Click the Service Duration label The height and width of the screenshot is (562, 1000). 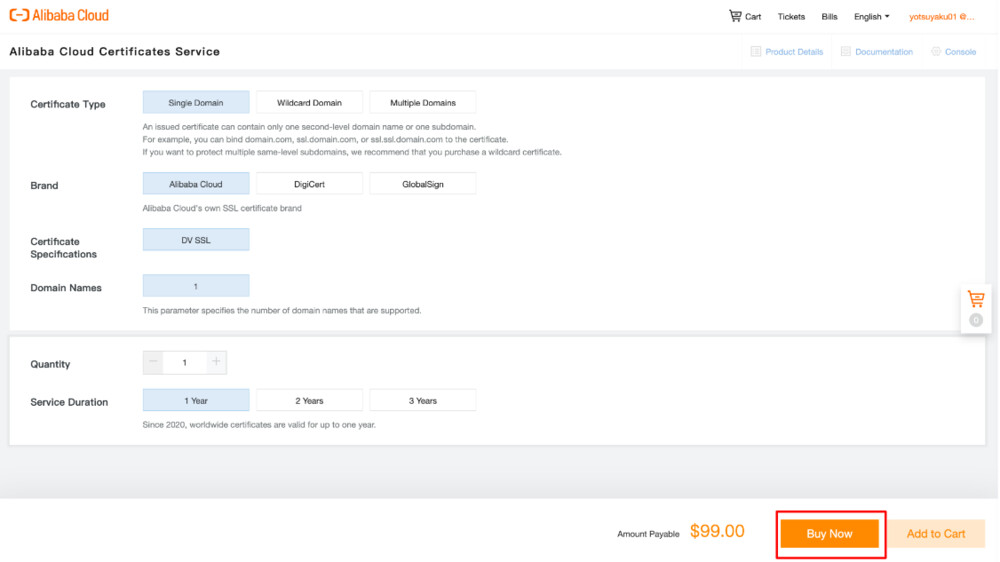[69, 402]
